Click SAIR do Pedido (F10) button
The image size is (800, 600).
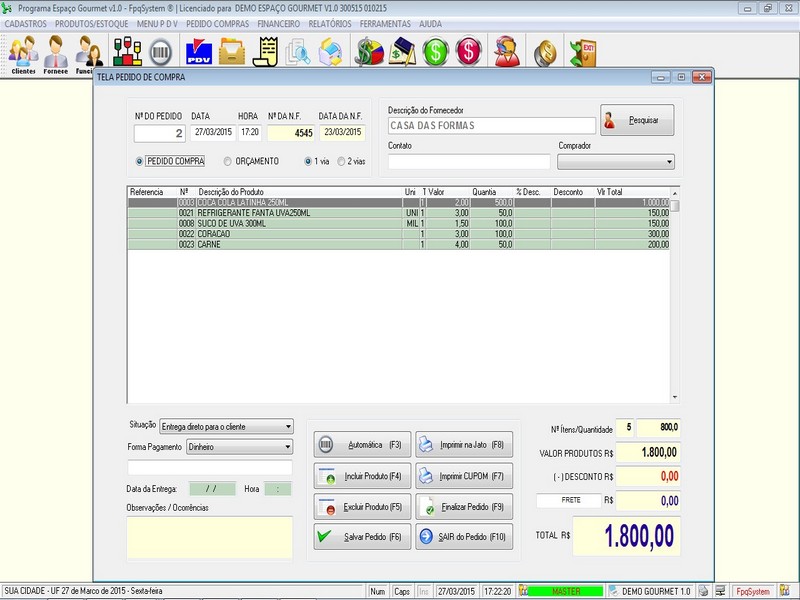(x=464, y=537)
